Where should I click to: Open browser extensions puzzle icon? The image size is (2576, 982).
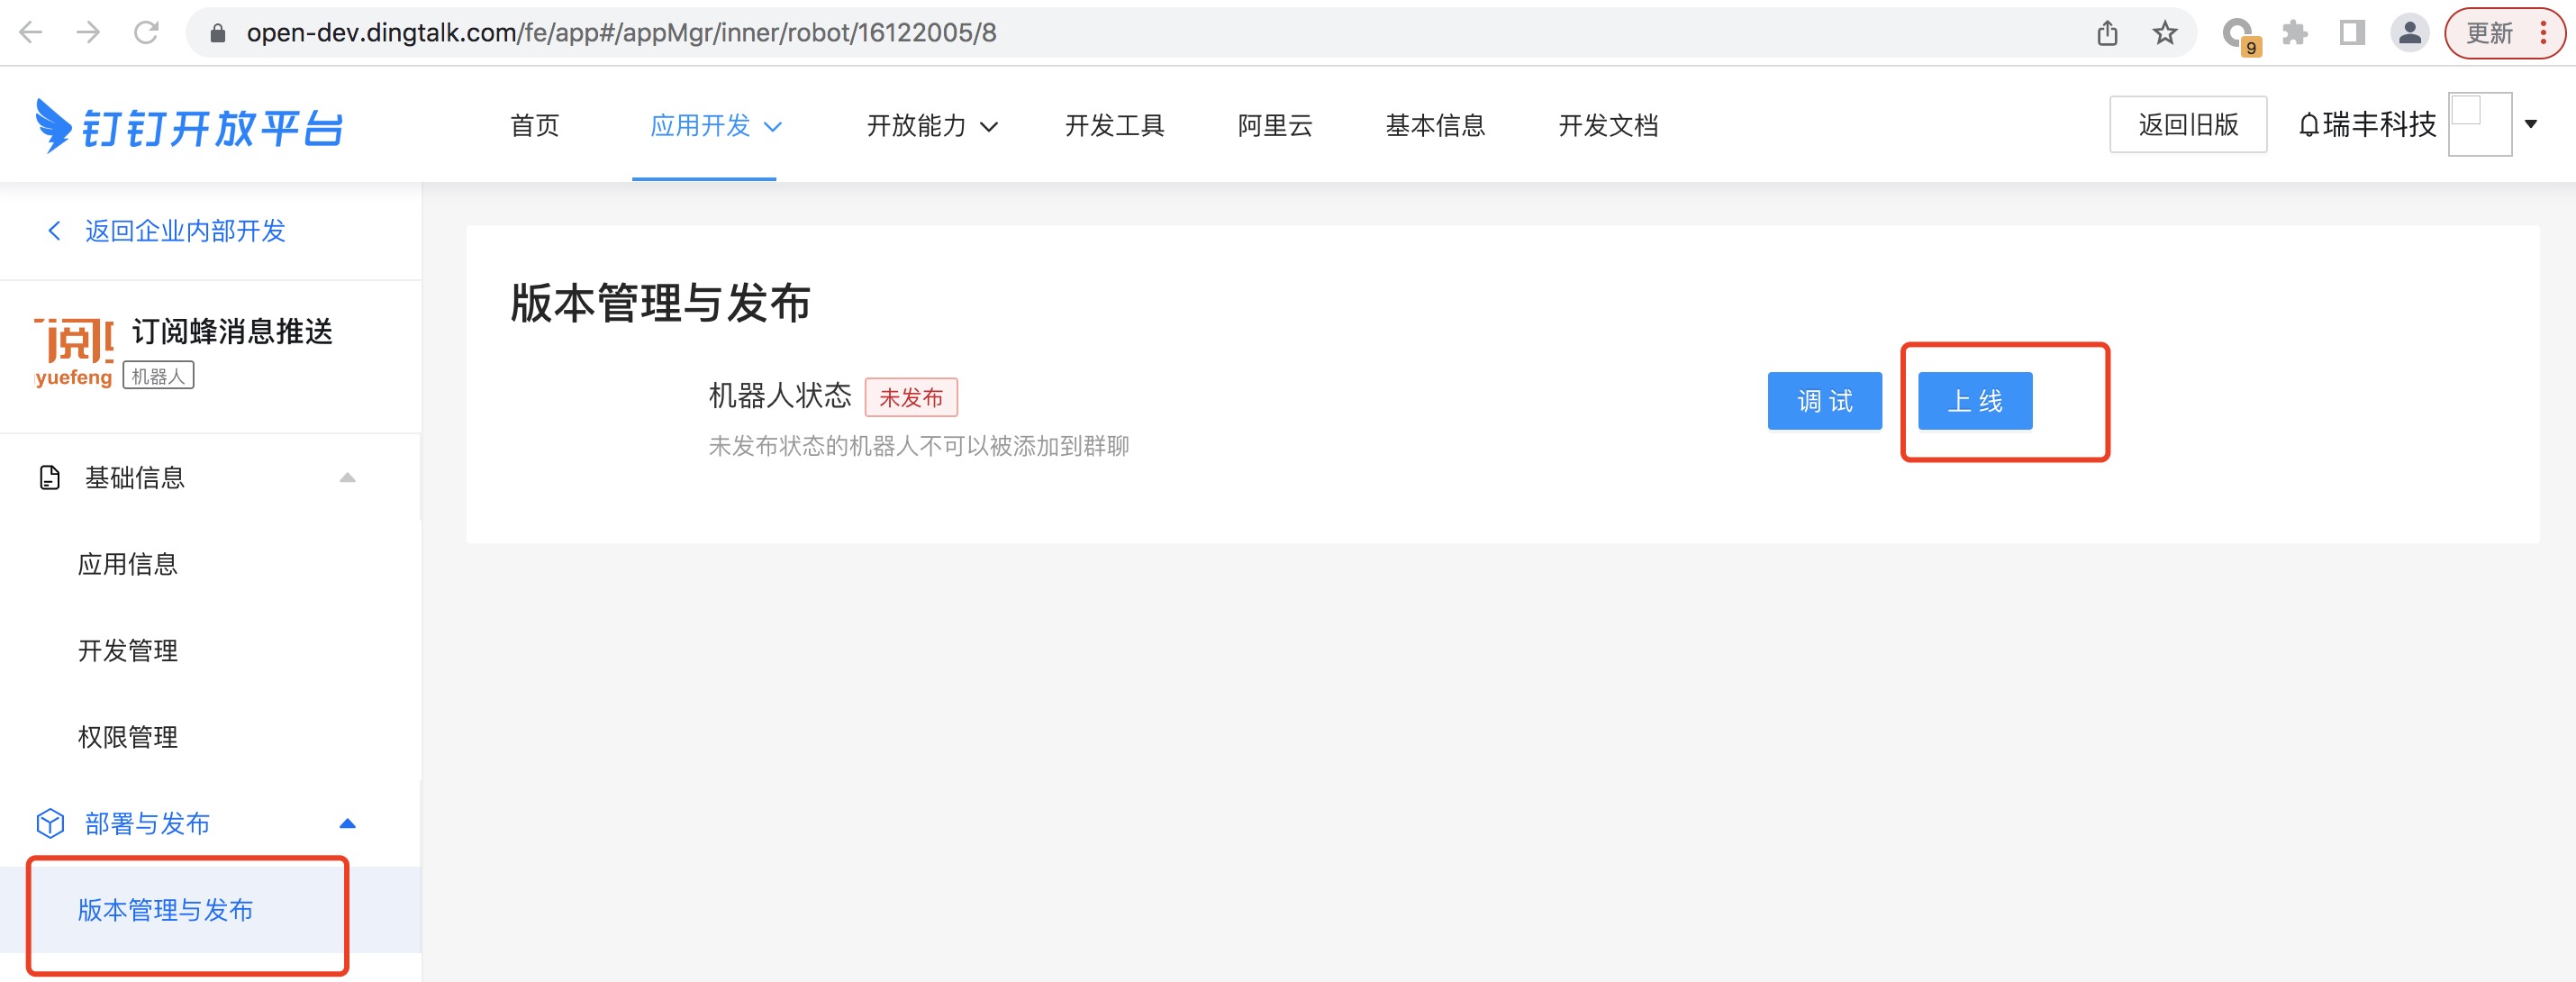click(2295, 33)
